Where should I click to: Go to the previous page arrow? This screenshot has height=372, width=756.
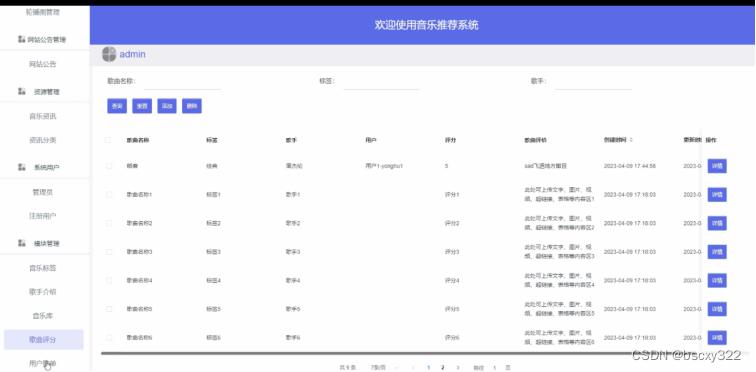point(413,367)
